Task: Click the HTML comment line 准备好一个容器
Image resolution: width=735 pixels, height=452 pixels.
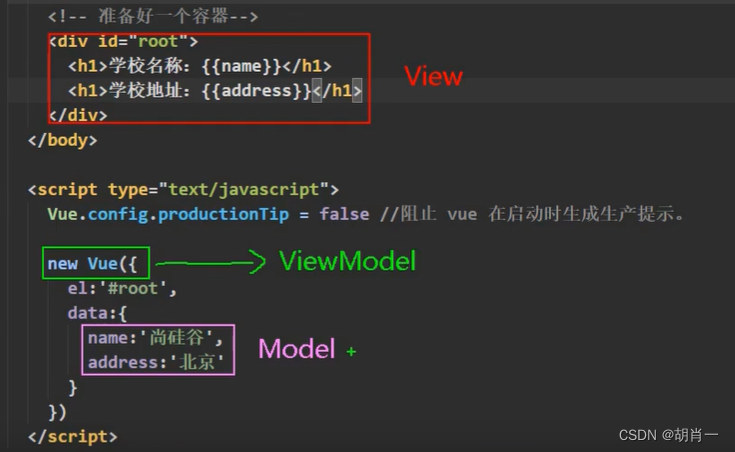Action: 153,16
